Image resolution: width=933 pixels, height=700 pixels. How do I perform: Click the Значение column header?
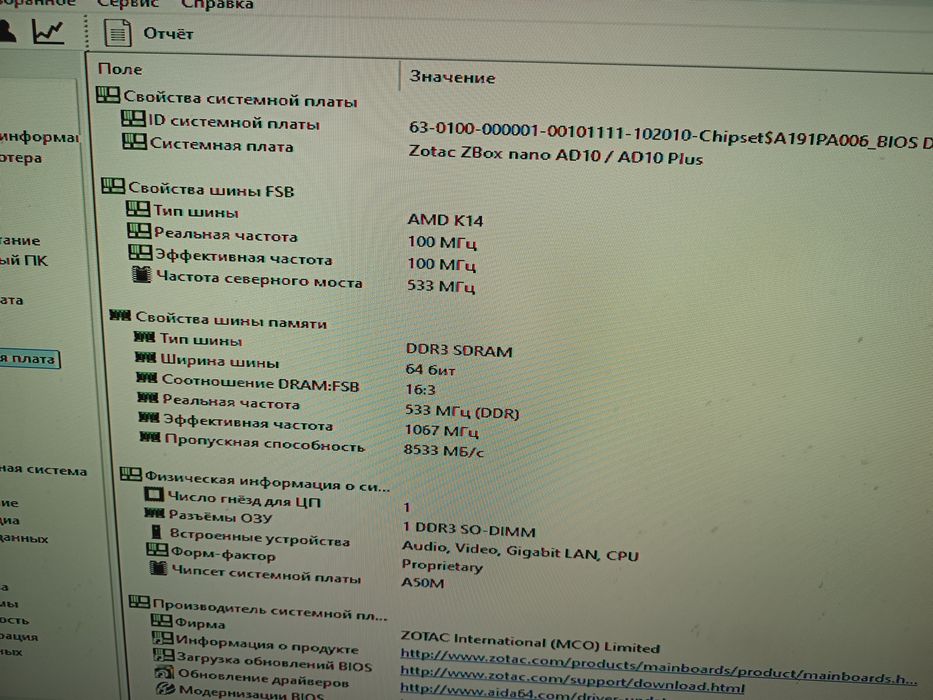[452, 77]
